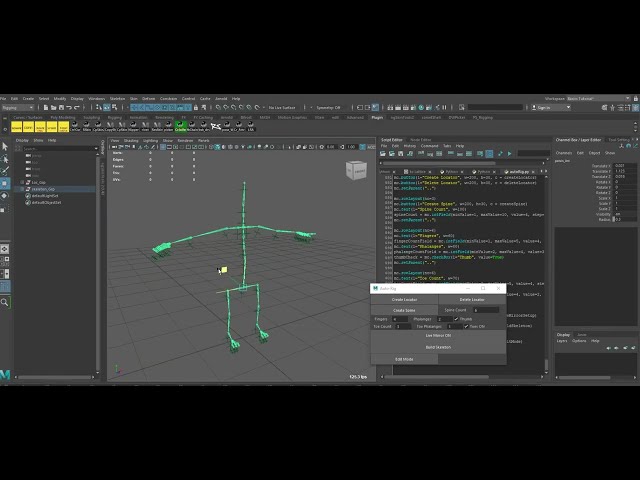Click the skeleton shelf icon
This screenshot has height=480, width=640.
coord(216,127)
